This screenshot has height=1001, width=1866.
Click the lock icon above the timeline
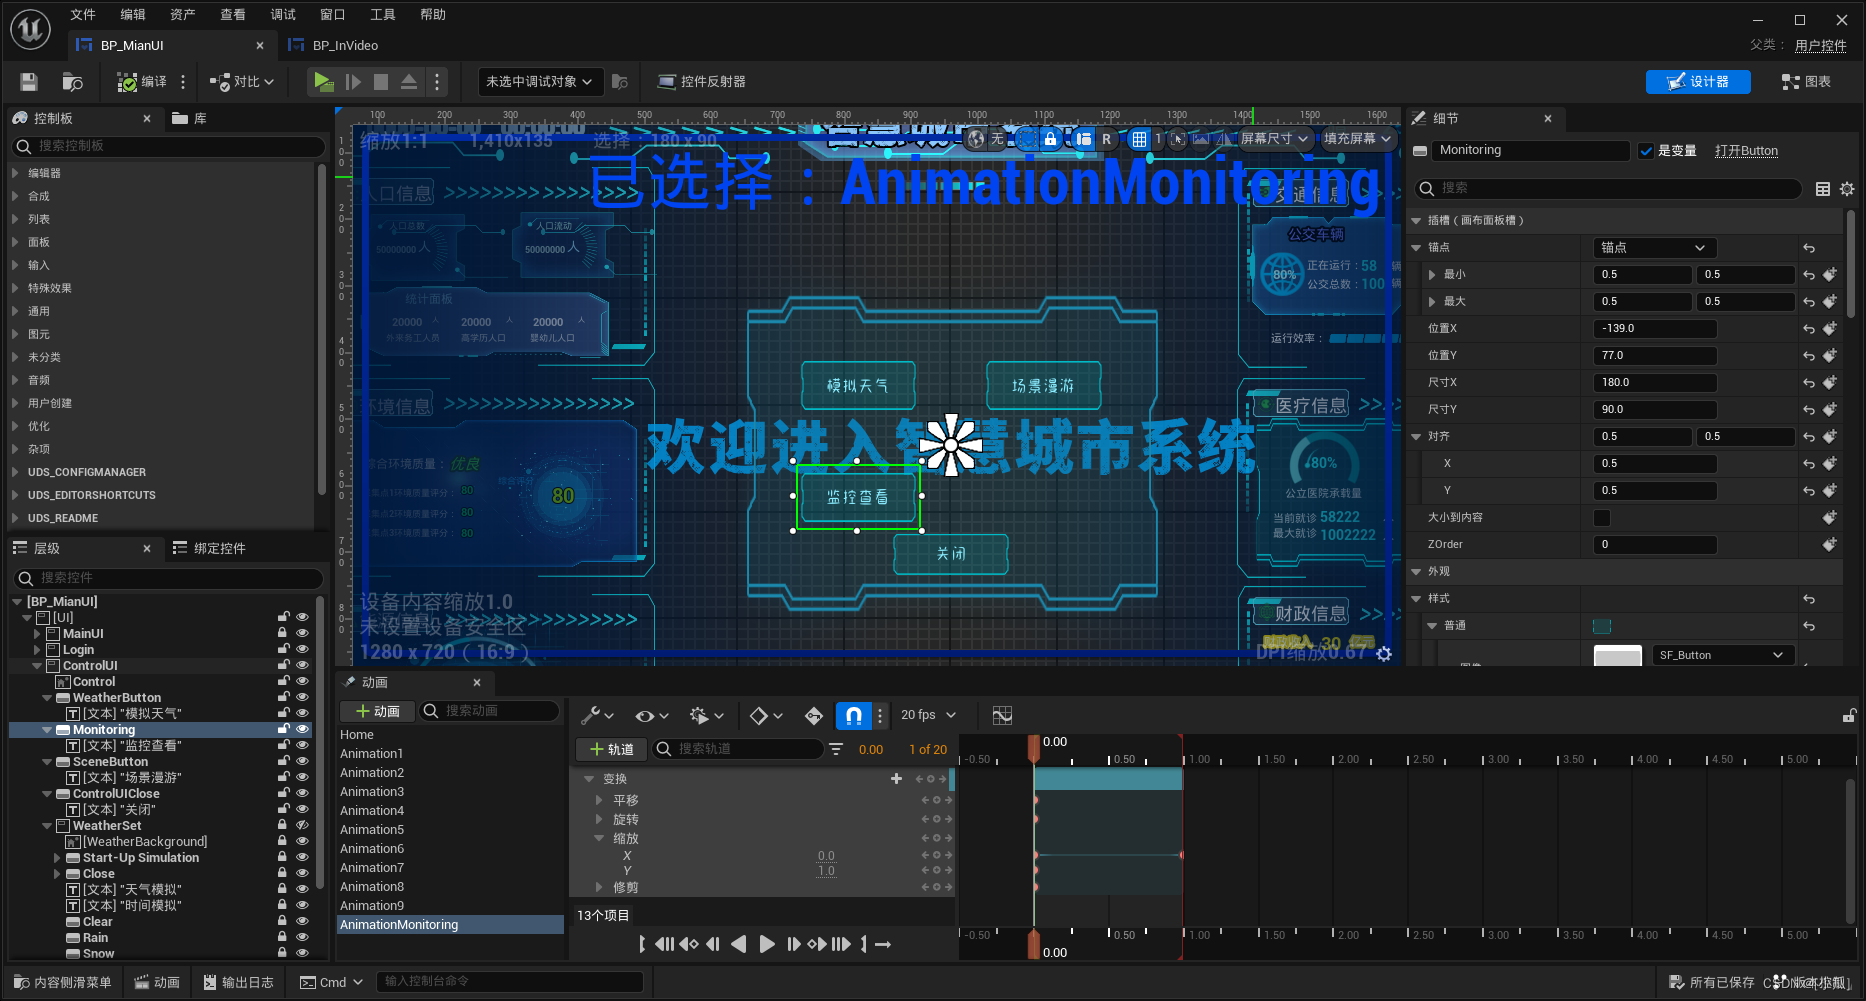pos(1850,715)
